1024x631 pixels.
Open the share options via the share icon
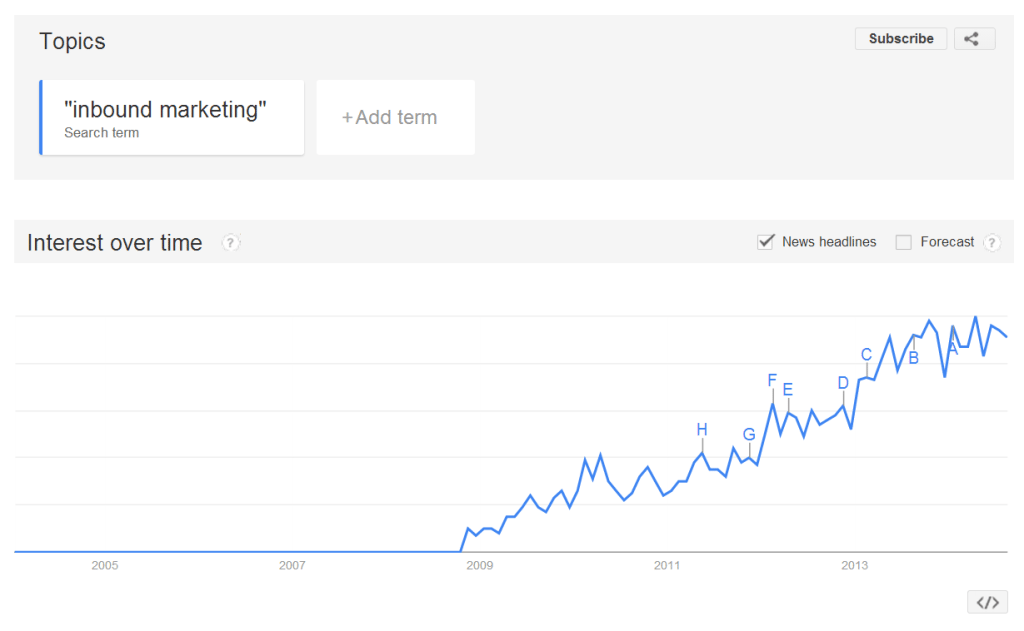(x=974, y=38)
